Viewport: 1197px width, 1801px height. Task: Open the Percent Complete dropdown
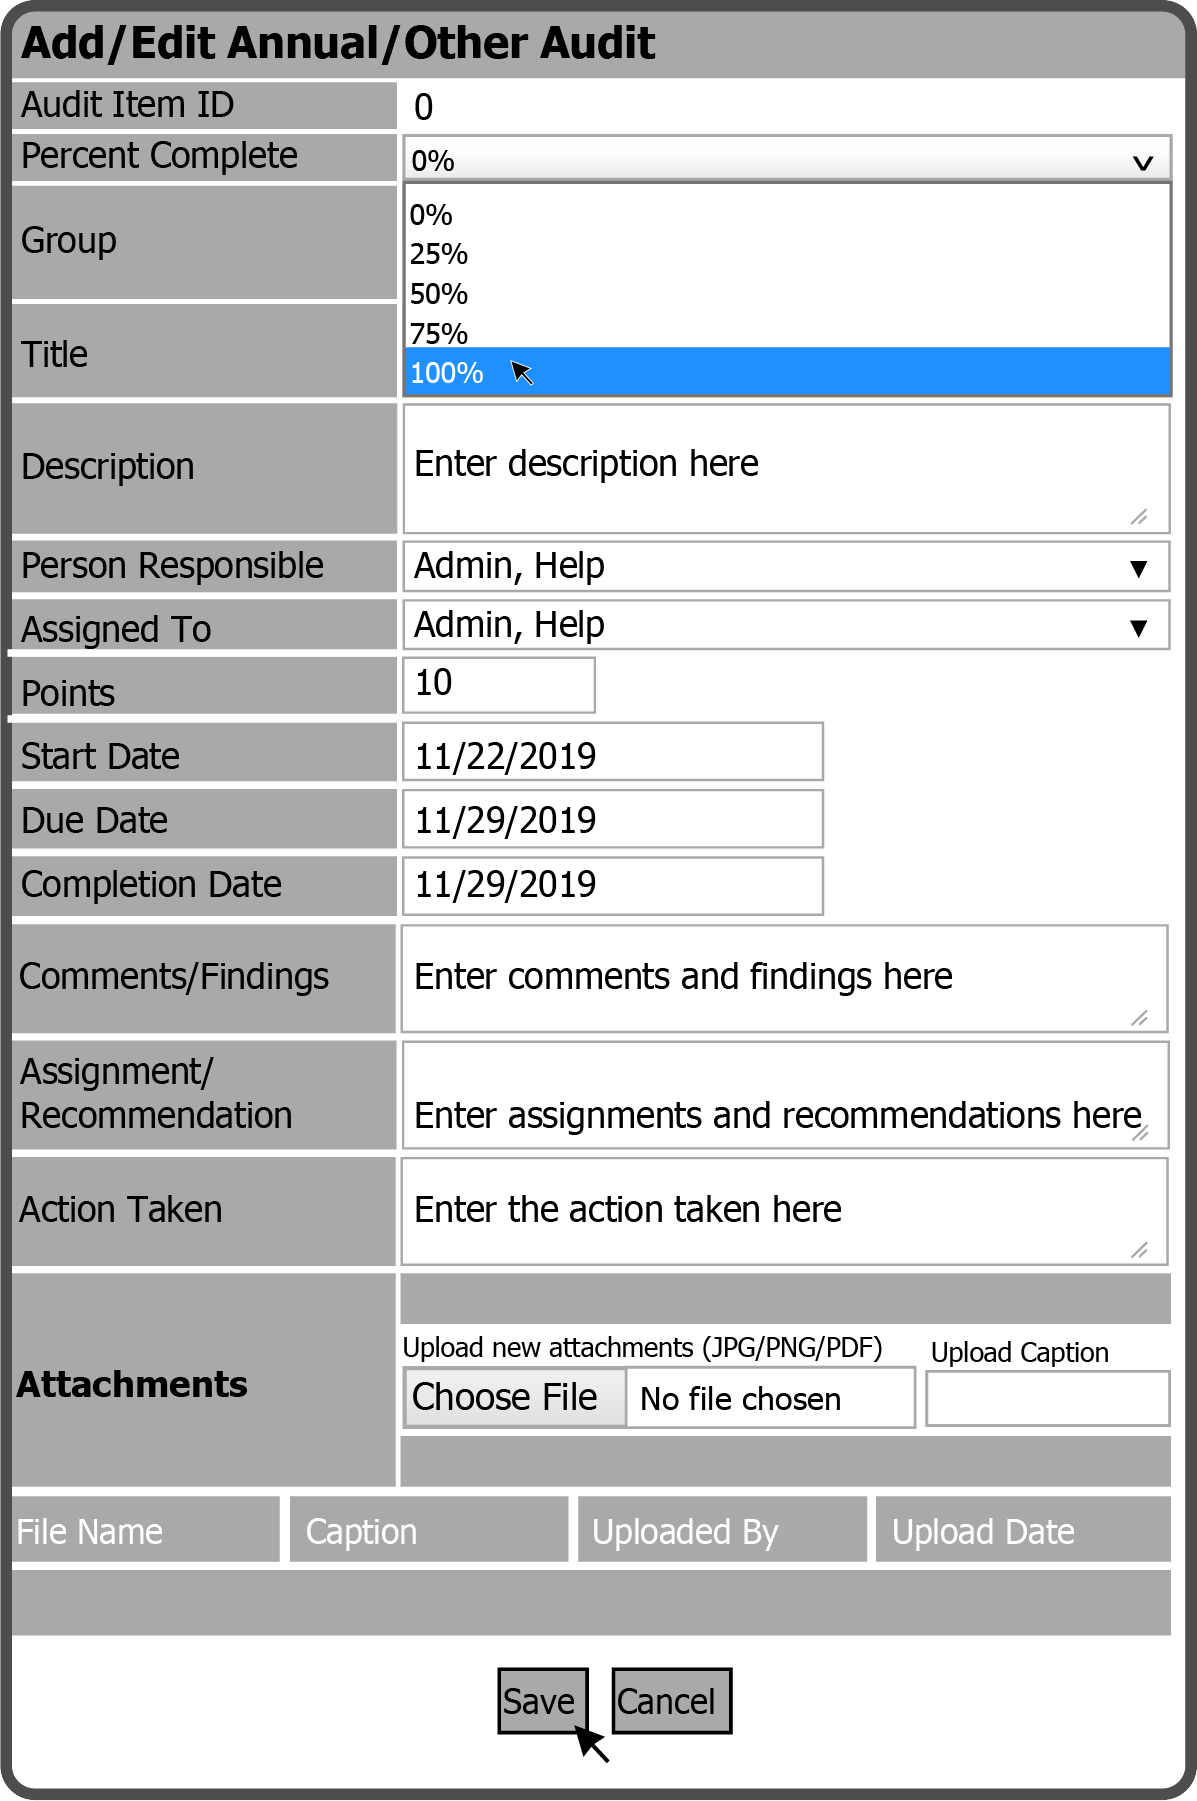(x=786, y=160)
